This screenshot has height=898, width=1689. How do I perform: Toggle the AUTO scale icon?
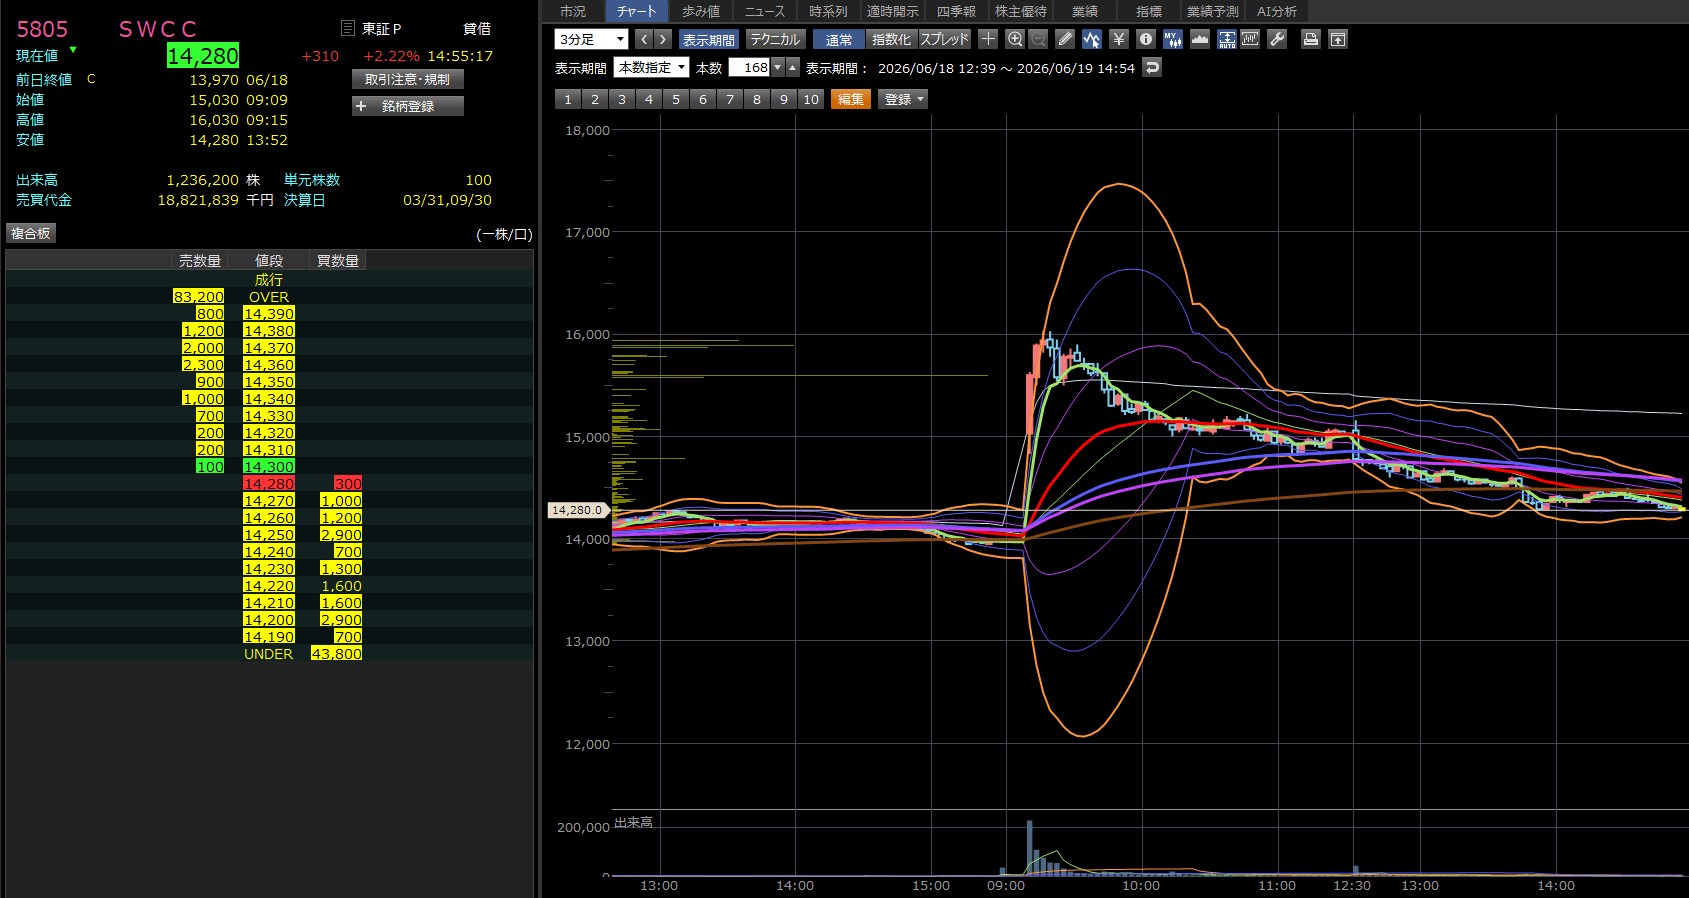point(1227,39)
